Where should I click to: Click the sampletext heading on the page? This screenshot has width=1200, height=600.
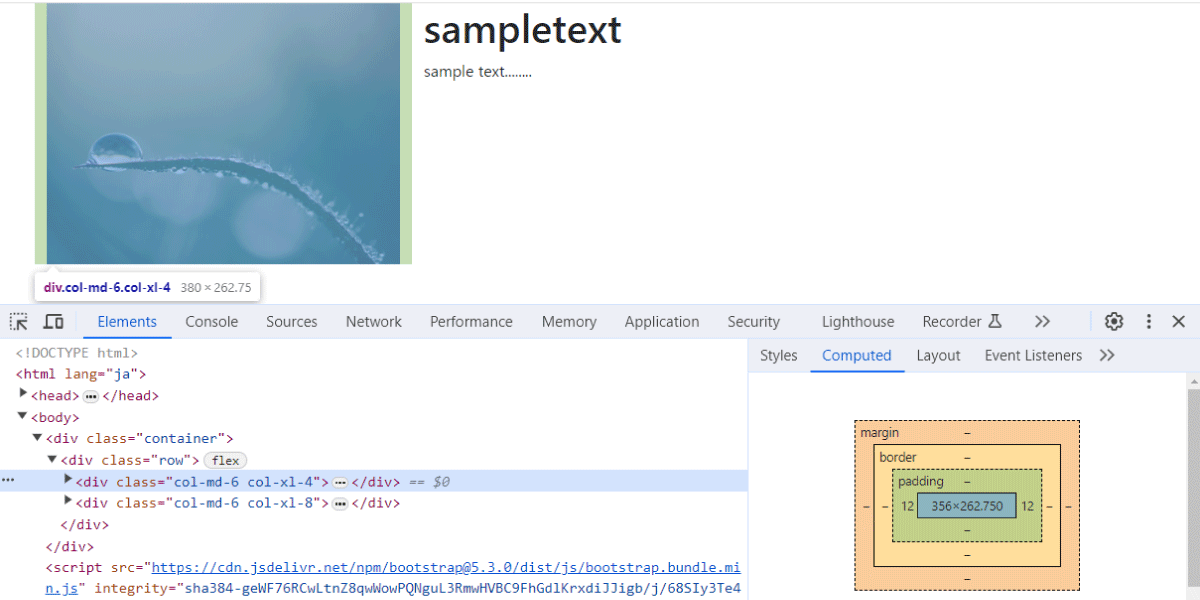click(x=523, y=30)
